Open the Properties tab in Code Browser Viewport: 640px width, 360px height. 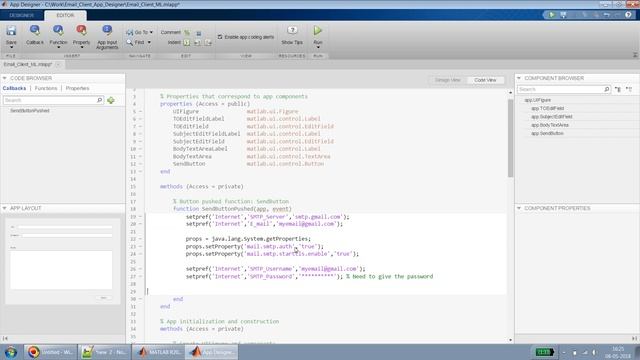77,88
